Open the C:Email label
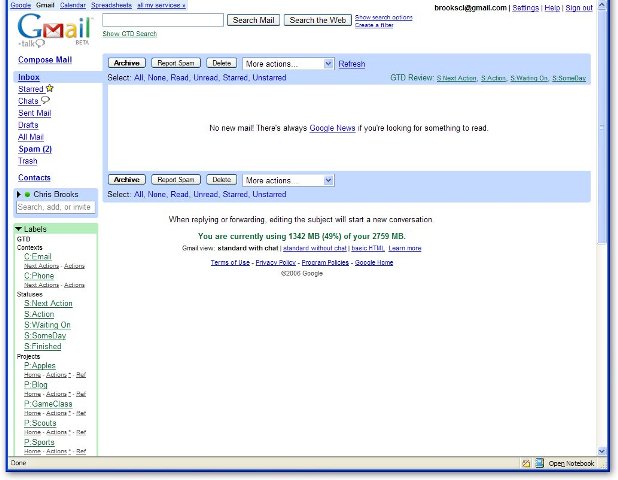Viewport: 618px width, 480px height. [x=38, y=257]
